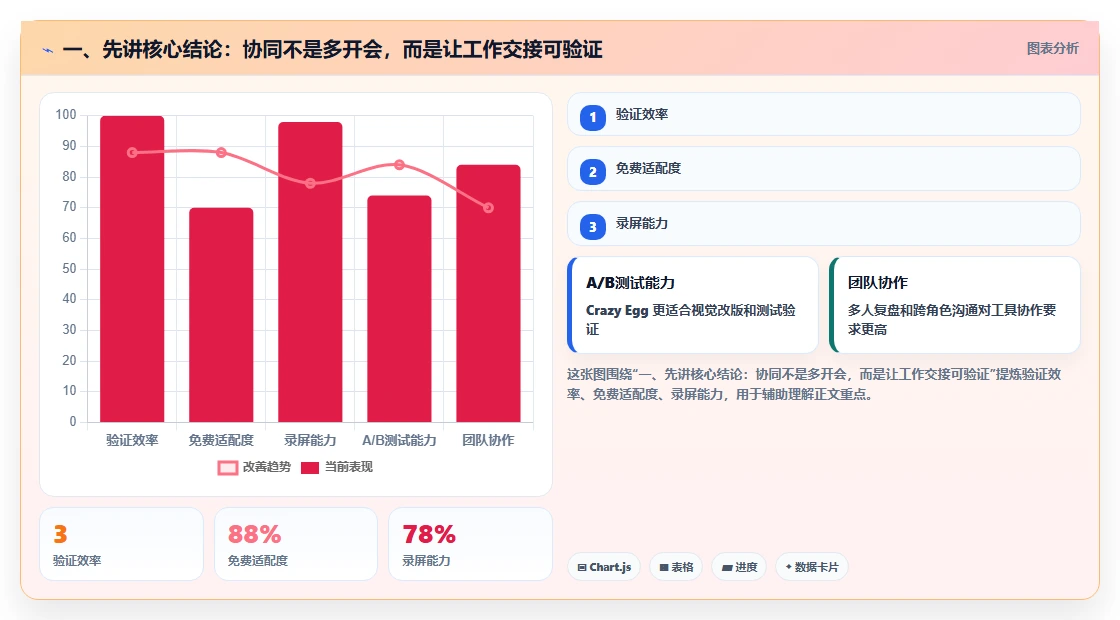1120x620 pixels.
Task: Click the 团队协作 bar in chart
Action: [x=489, y=294]
